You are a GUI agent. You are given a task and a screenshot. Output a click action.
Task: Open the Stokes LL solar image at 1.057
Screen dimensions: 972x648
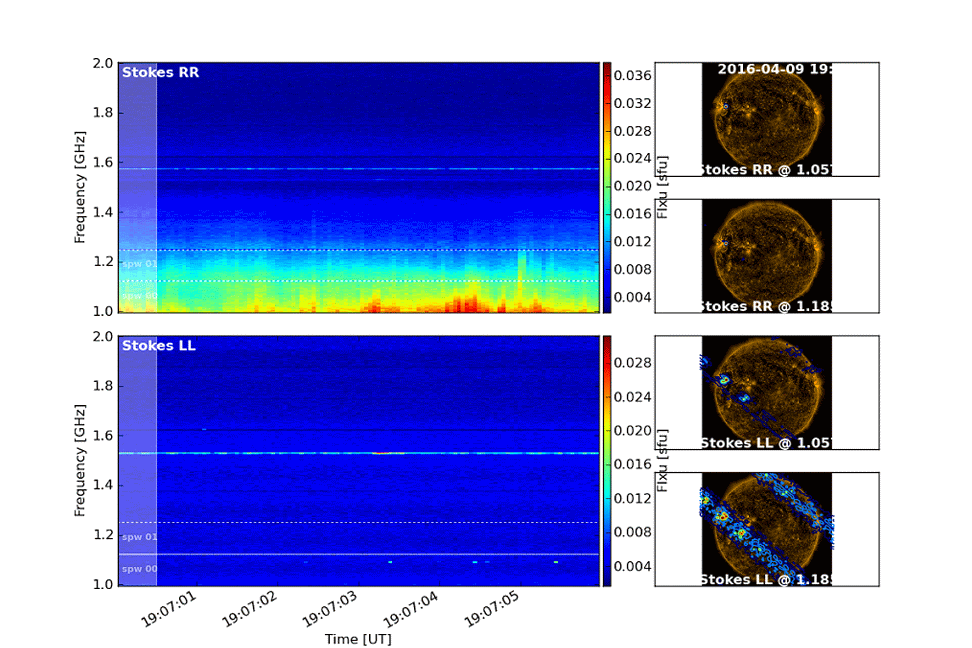[x=767, y=393]
